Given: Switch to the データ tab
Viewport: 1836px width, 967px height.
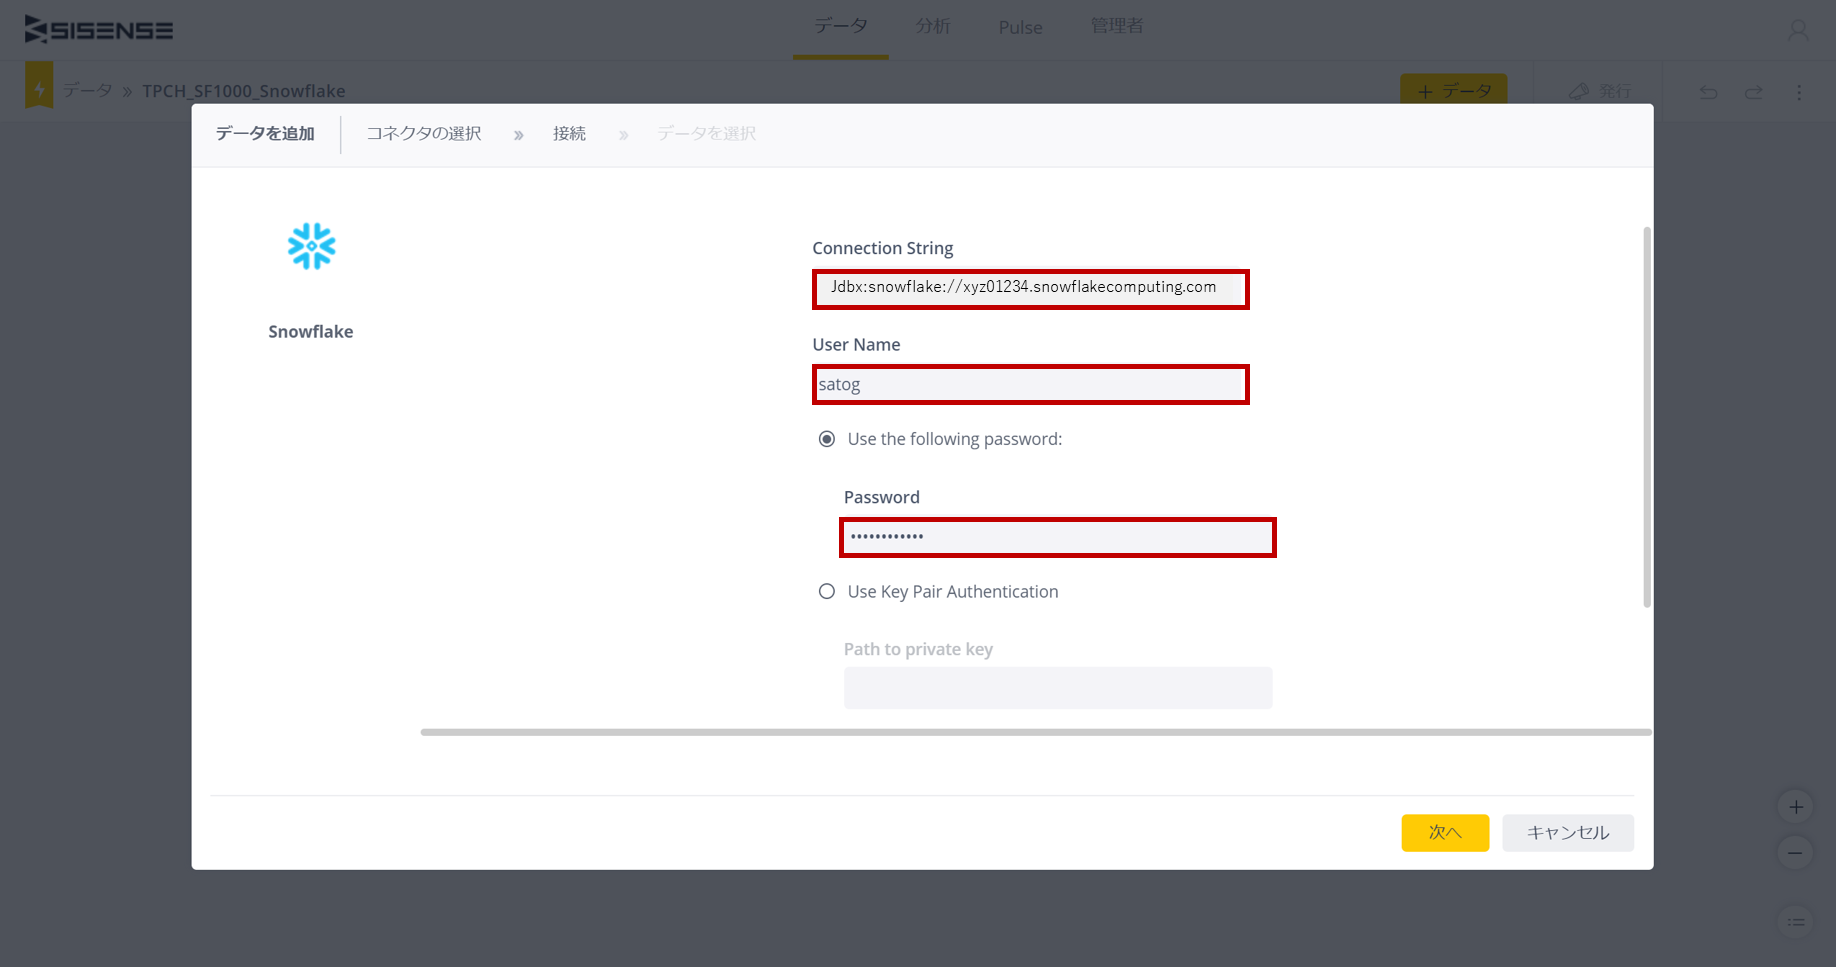Looking at the screenshot, I should coord(841,26).
